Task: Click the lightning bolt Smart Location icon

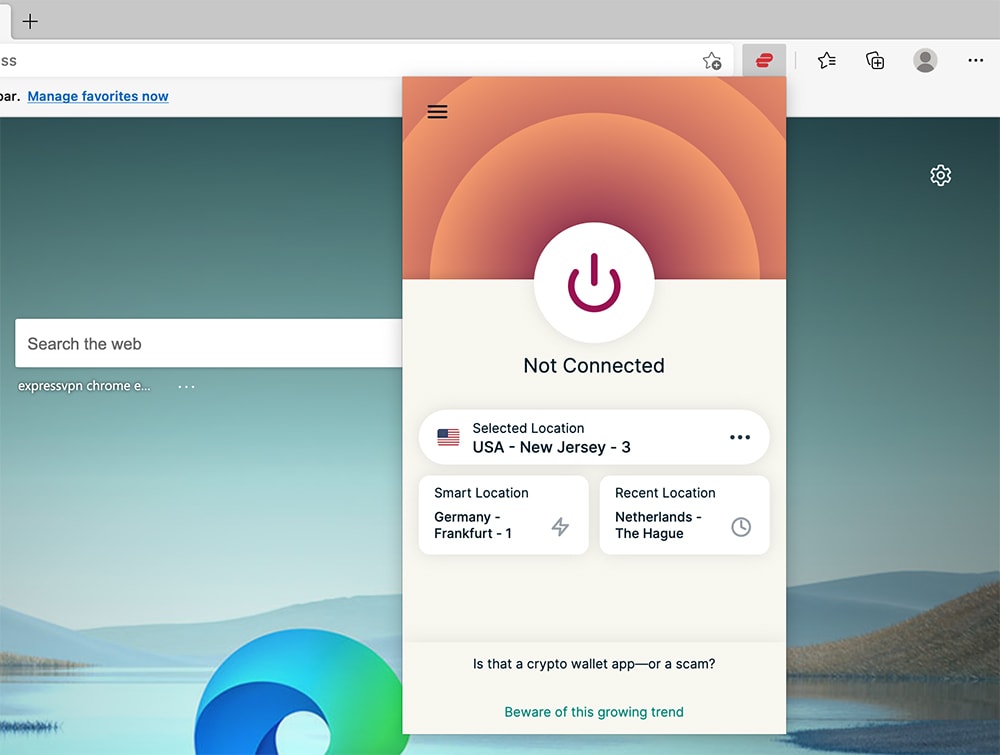Action: (560, 527)
